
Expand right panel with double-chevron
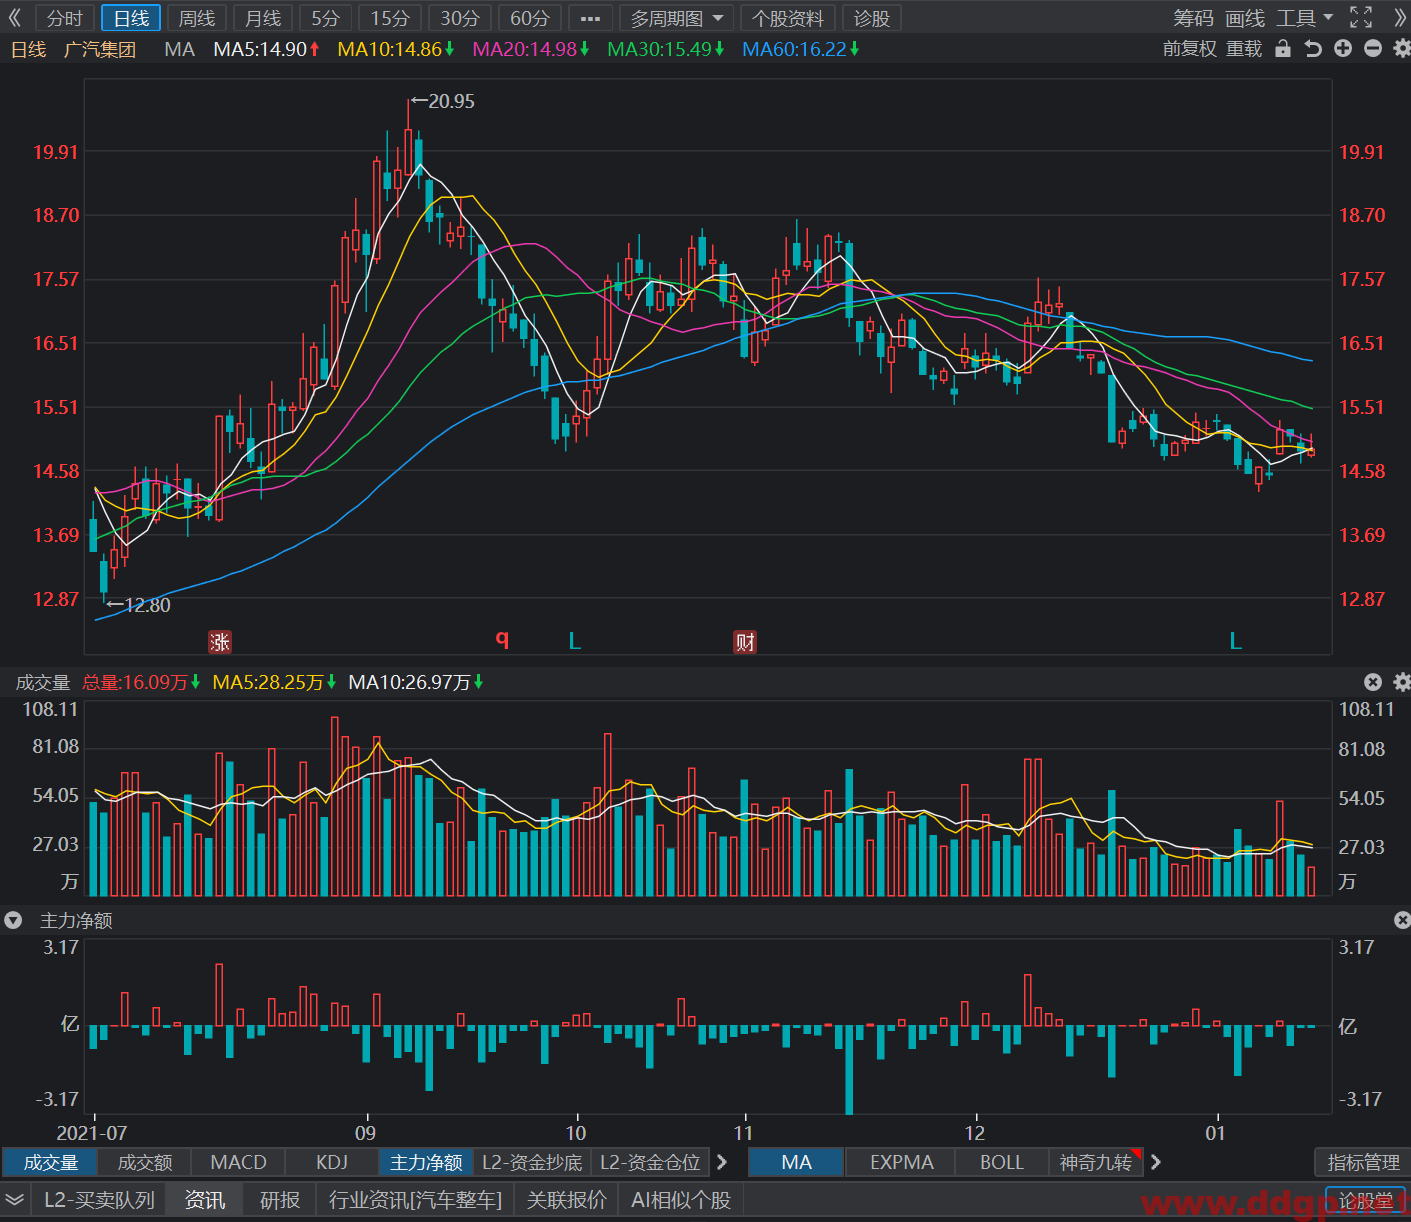pos(1399,18)
